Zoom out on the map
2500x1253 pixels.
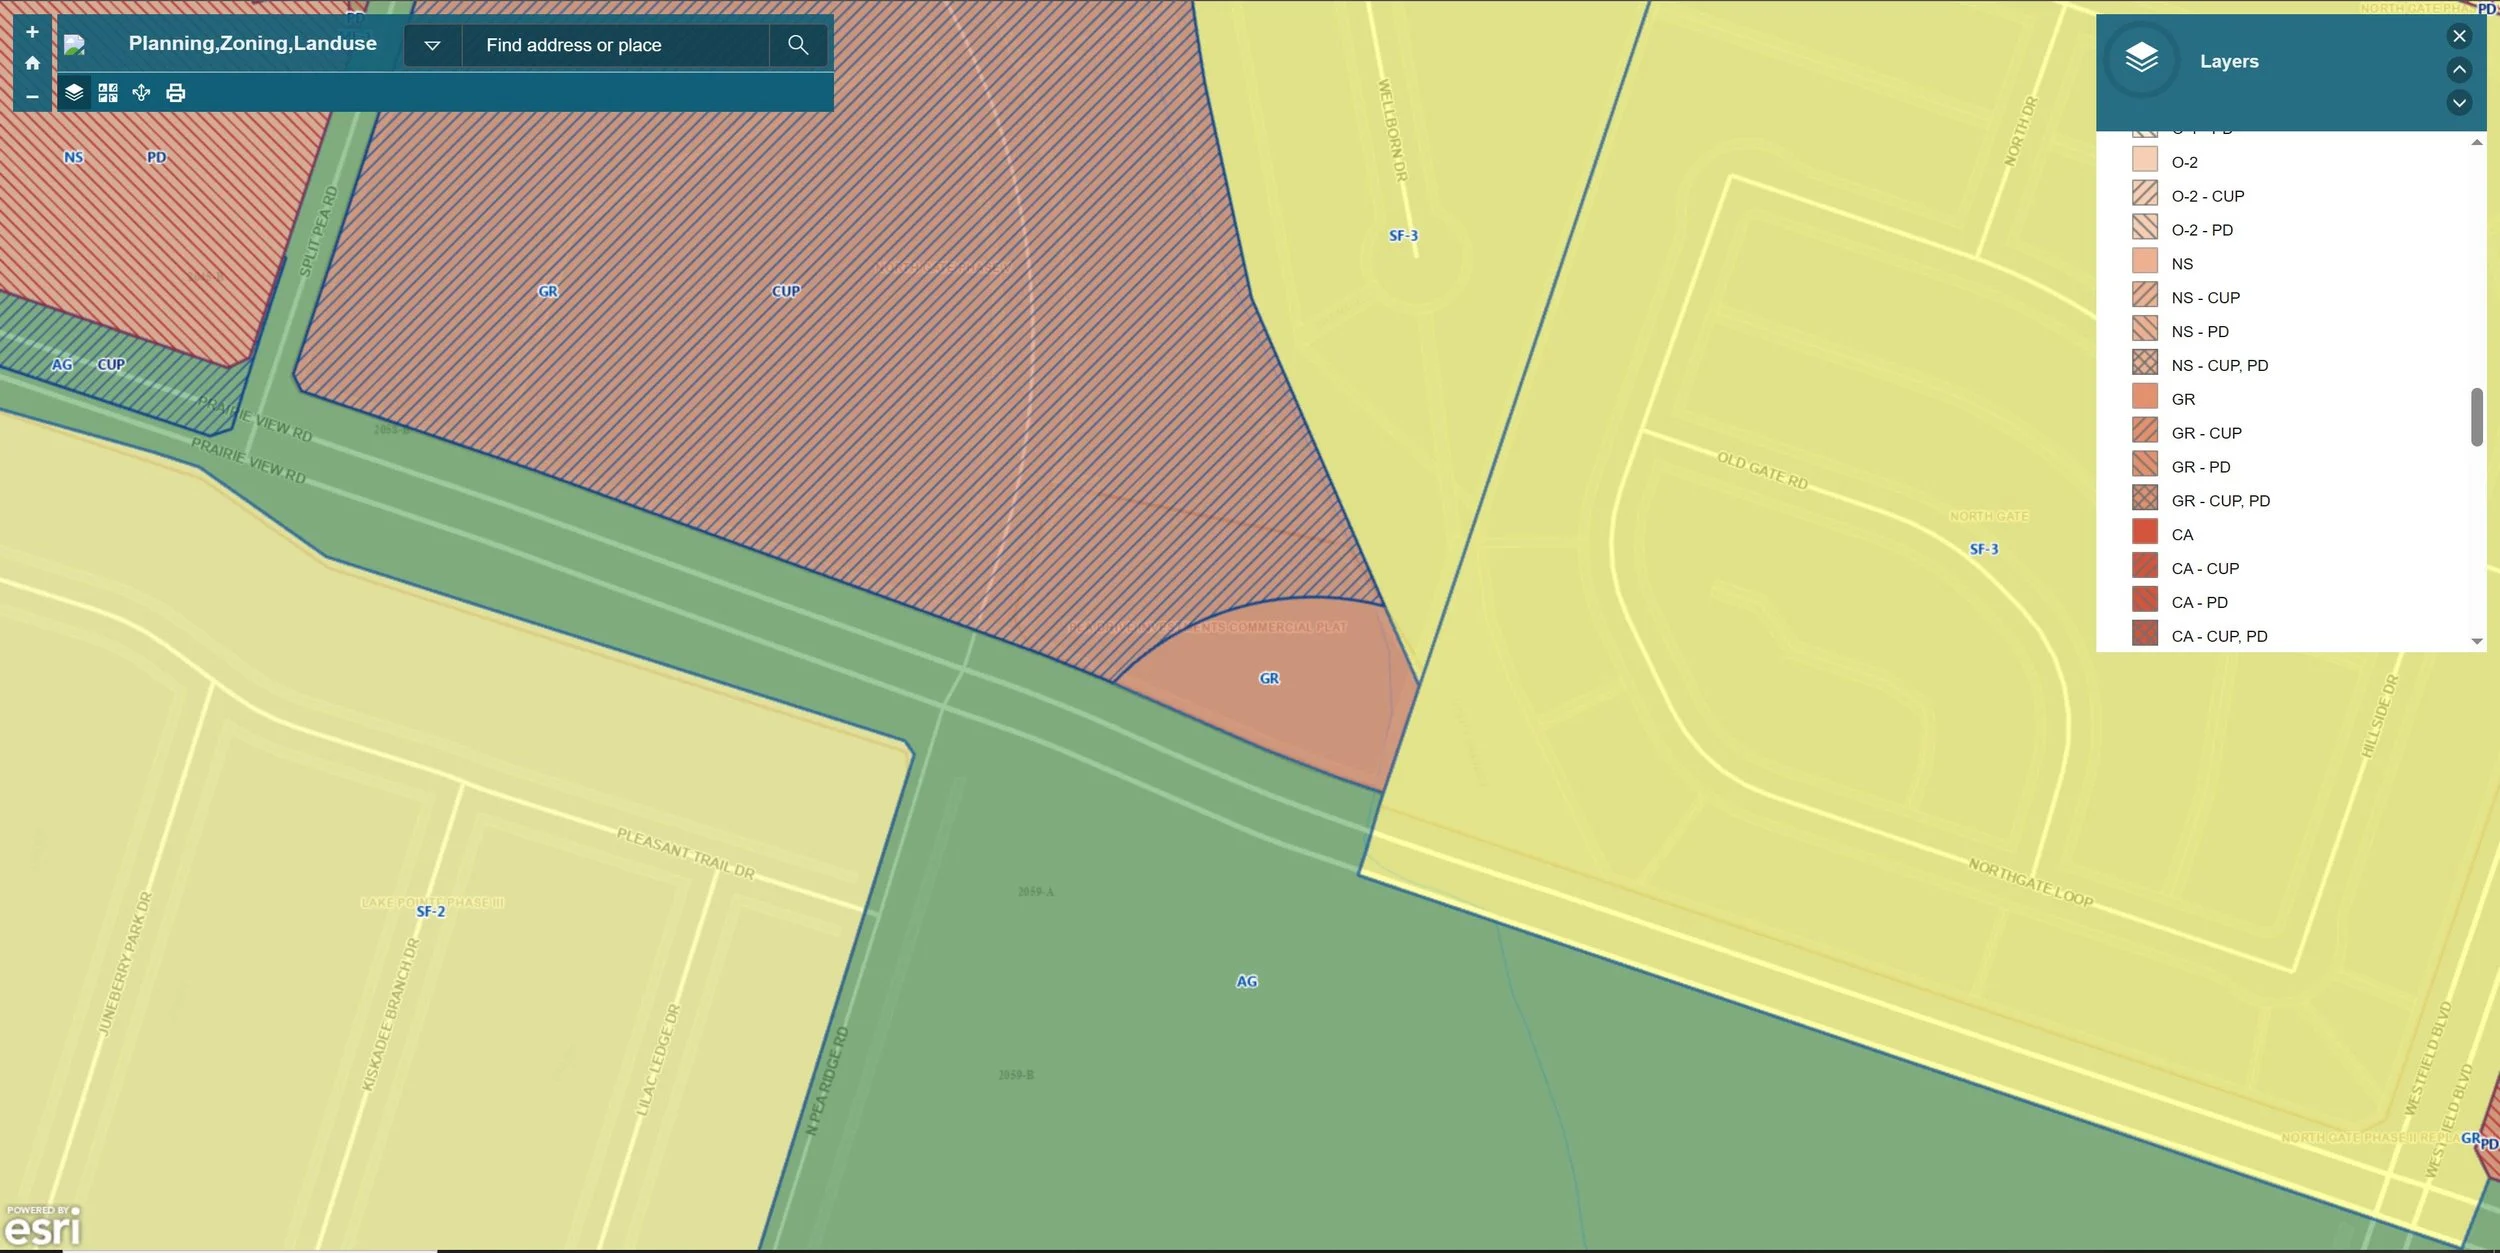click(x=32, y=96)
